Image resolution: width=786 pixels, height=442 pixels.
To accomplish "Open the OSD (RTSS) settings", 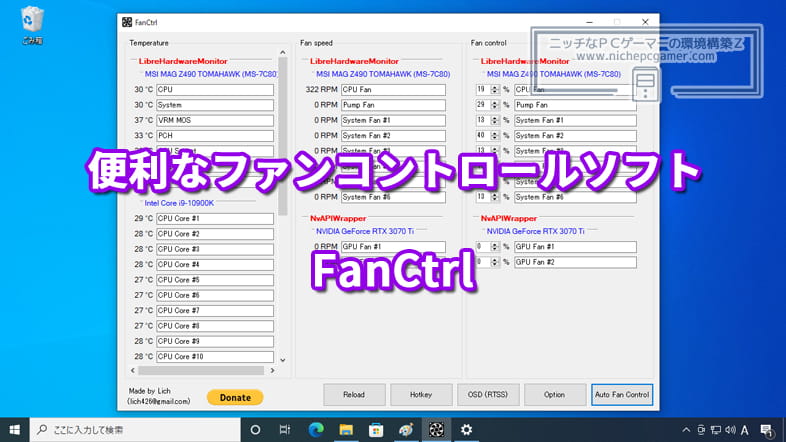I will pyautogui.click(x=488, y=395).
